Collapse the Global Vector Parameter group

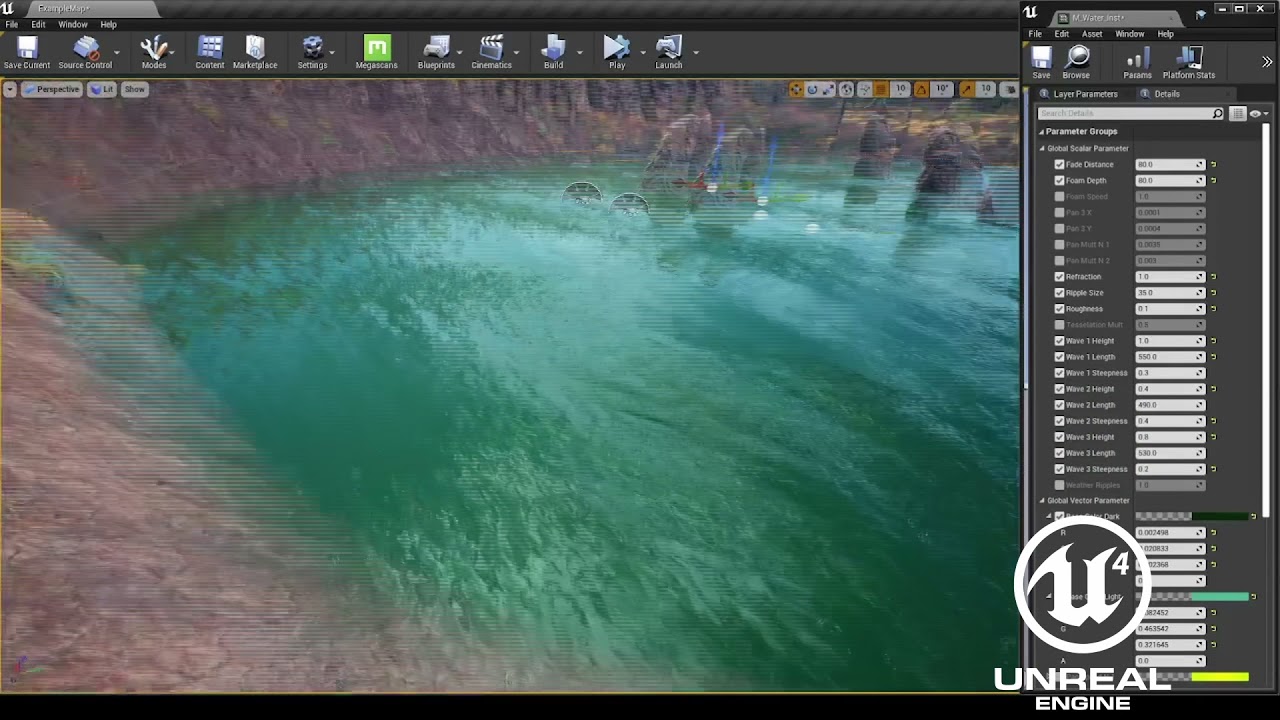(x=1042, y=501)
